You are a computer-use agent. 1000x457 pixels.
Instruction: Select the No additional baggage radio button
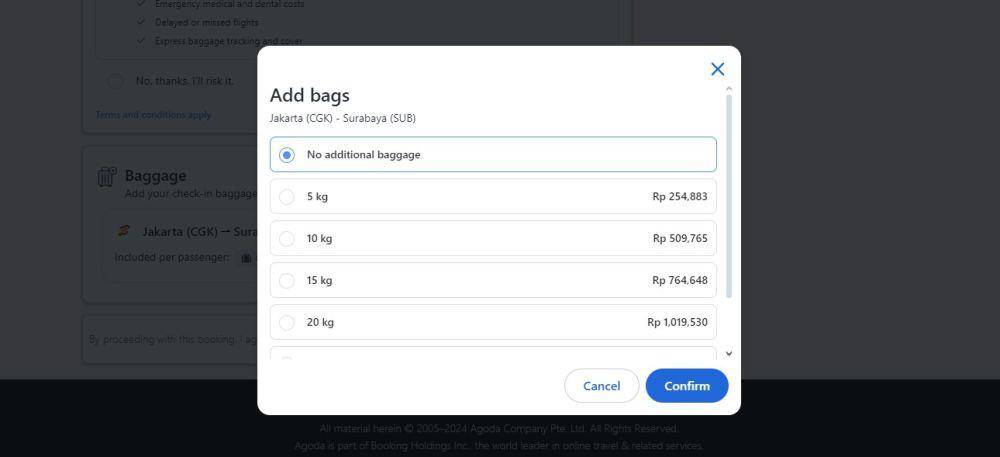(287, 155)
